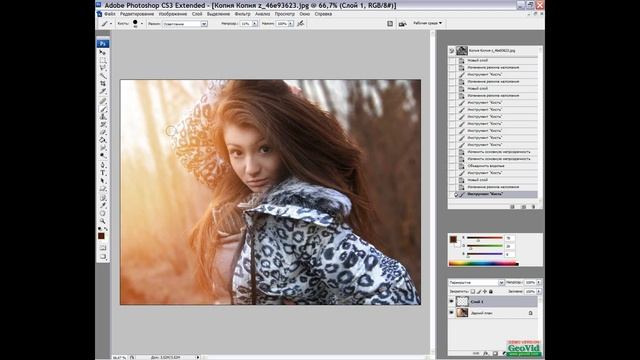The width and height of the screenshot is (640, 360).
Task: Open the brush flow slider arrow in options bar
Action: click(x=291, y=24)
